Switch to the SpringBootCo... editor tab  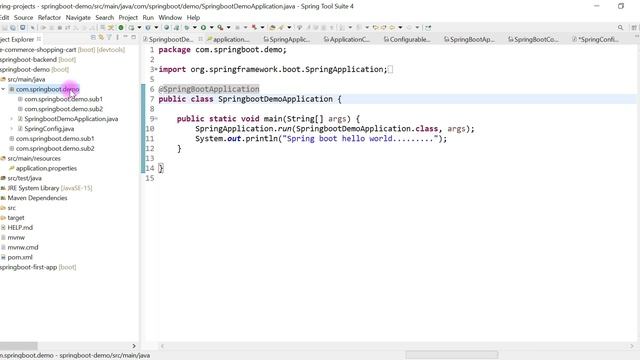click(x=533, y=40)
